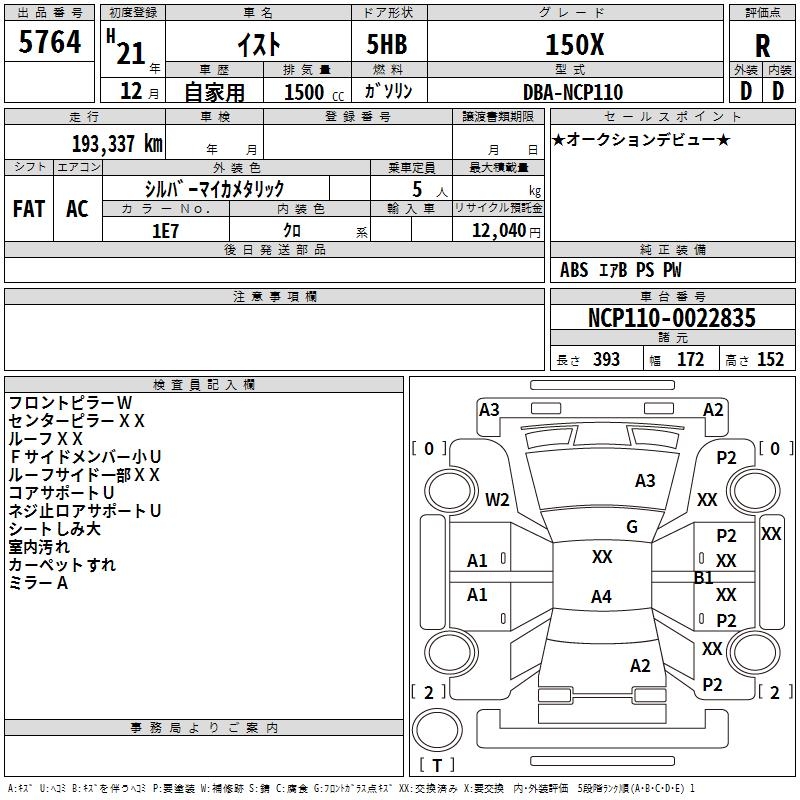Click the spare tire T indicator
Screen dimensions: 800x800
(x=437, y=765)
